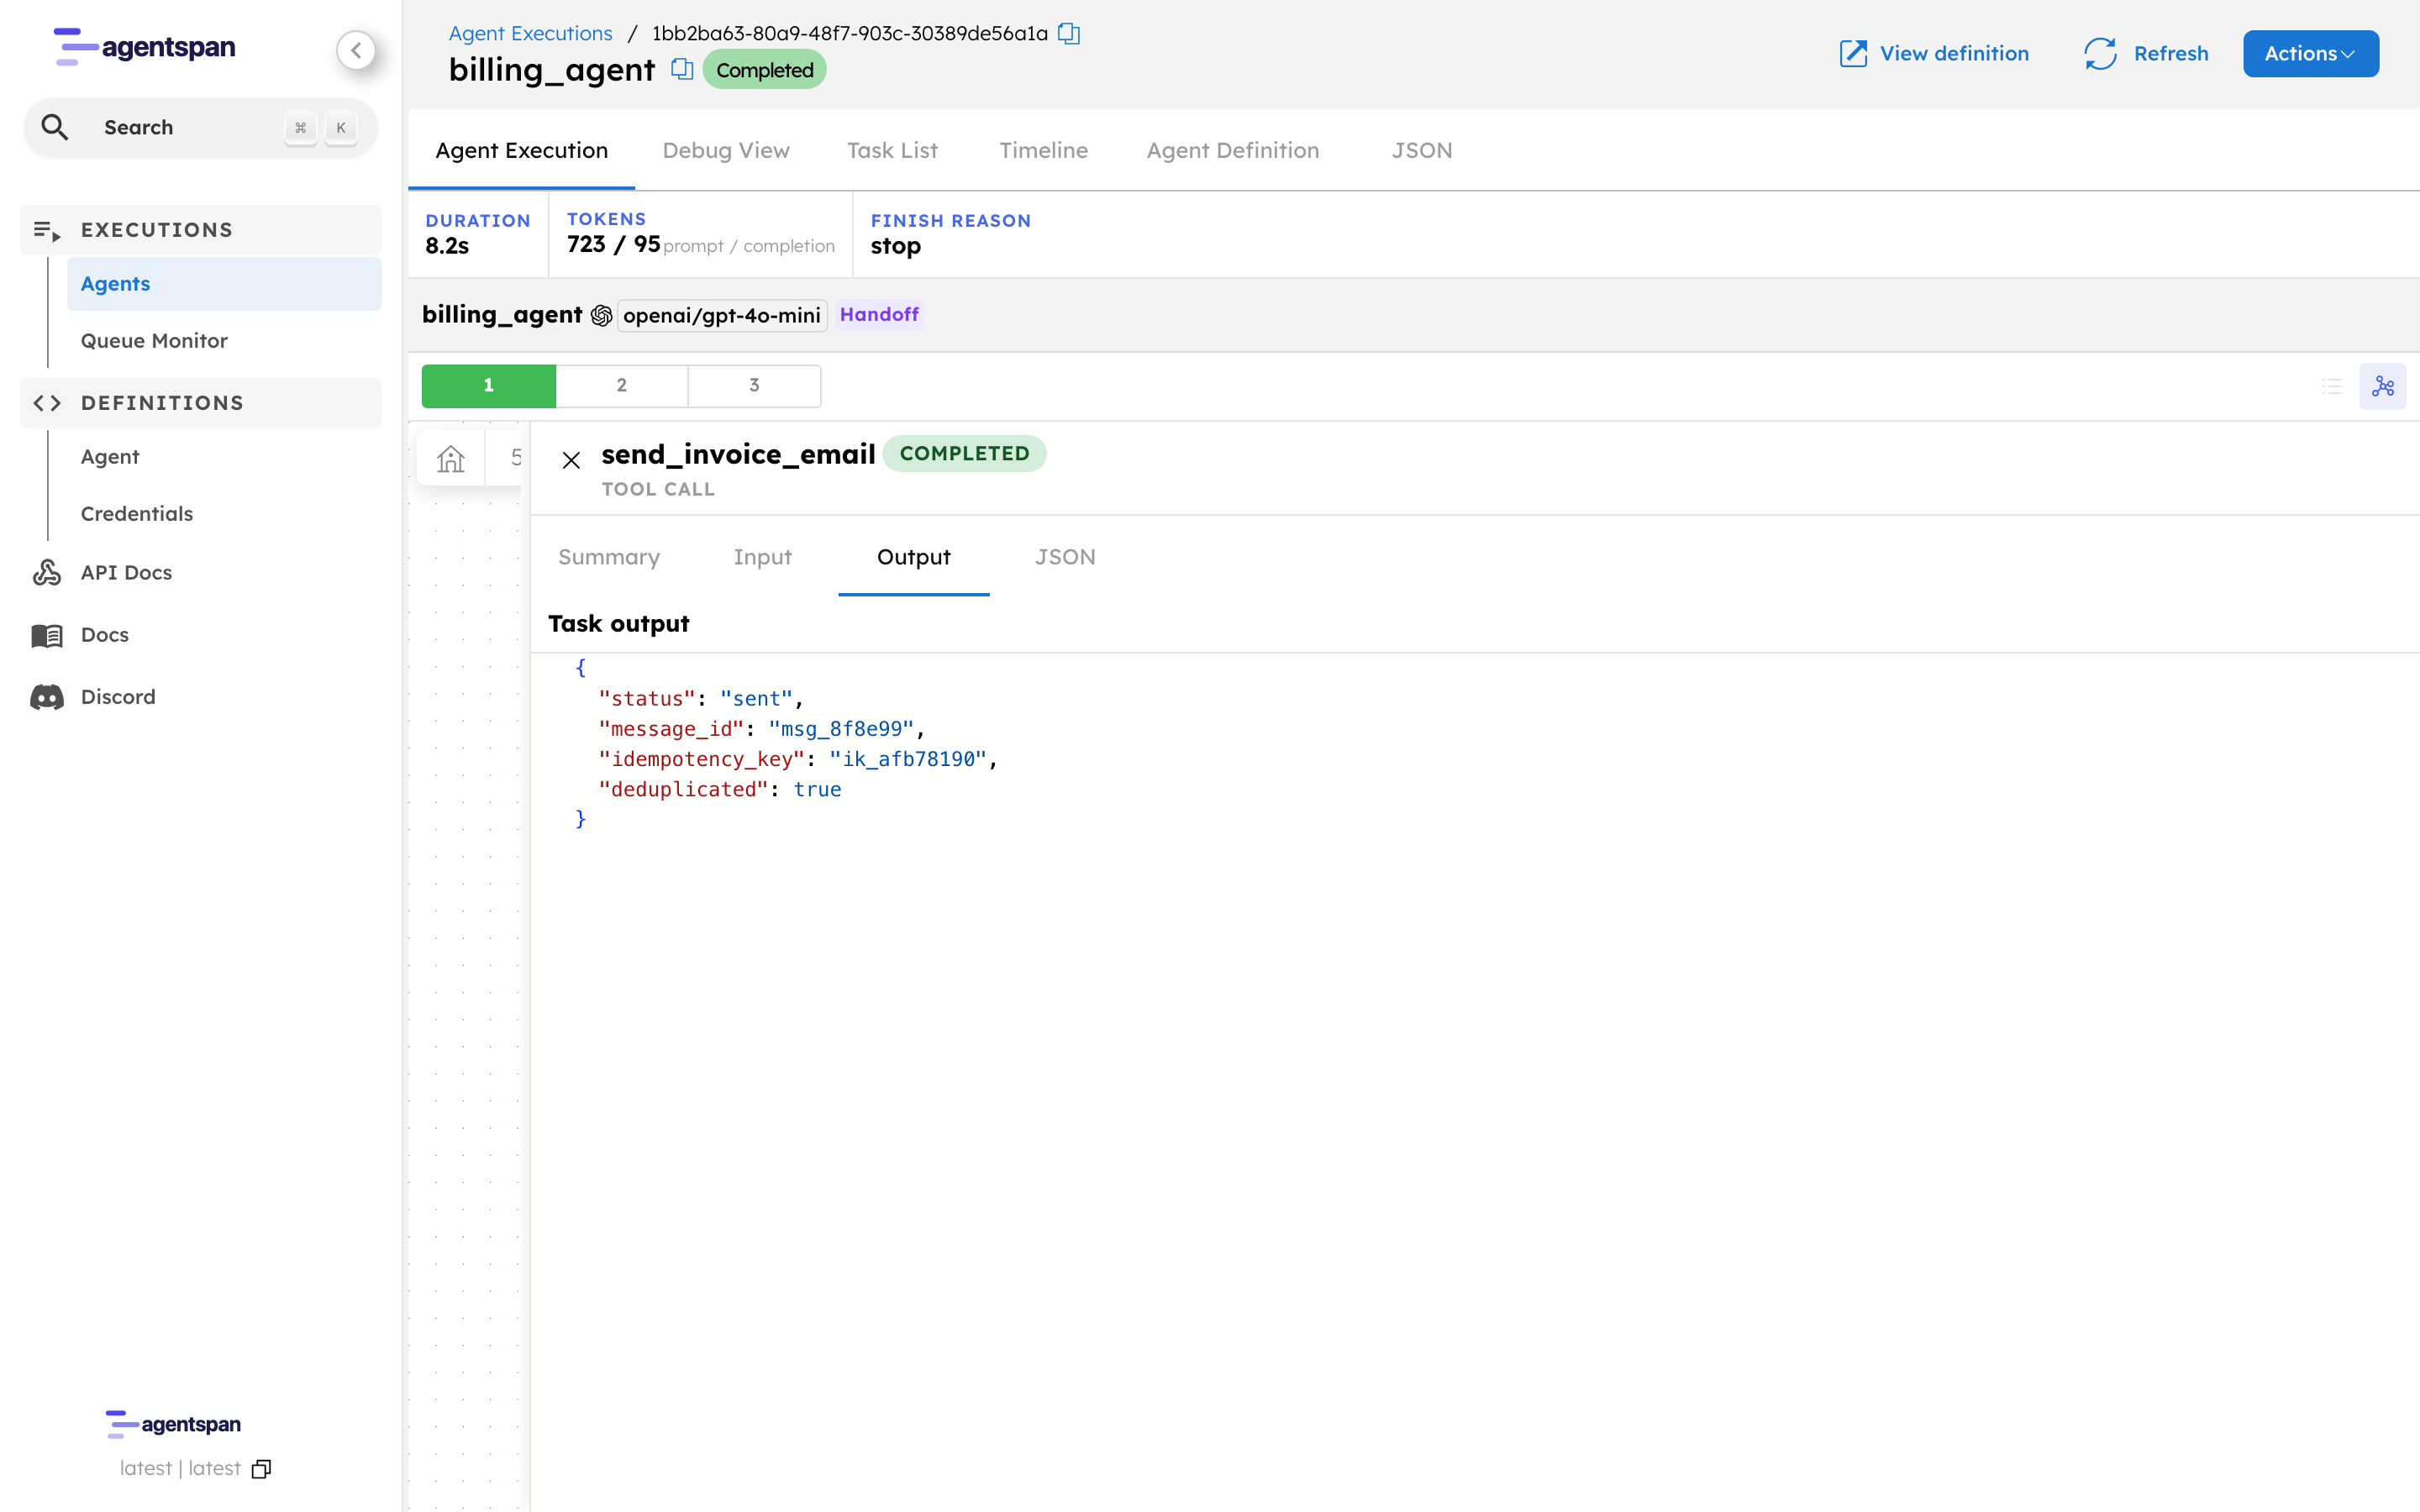The width and height of the screenshot is (2420, 1512).
Task: Click the Task output heading
Action: (x=618, y=624)
